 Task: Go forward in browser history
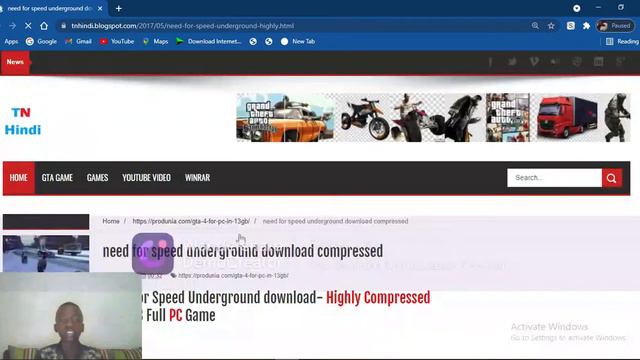[13, 26]
